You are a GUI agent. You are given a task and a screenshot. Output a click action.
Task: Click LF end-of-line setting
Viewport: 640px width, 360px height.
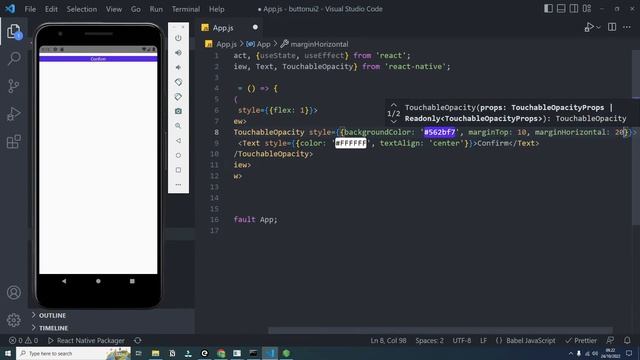click(x=483, y=340)
